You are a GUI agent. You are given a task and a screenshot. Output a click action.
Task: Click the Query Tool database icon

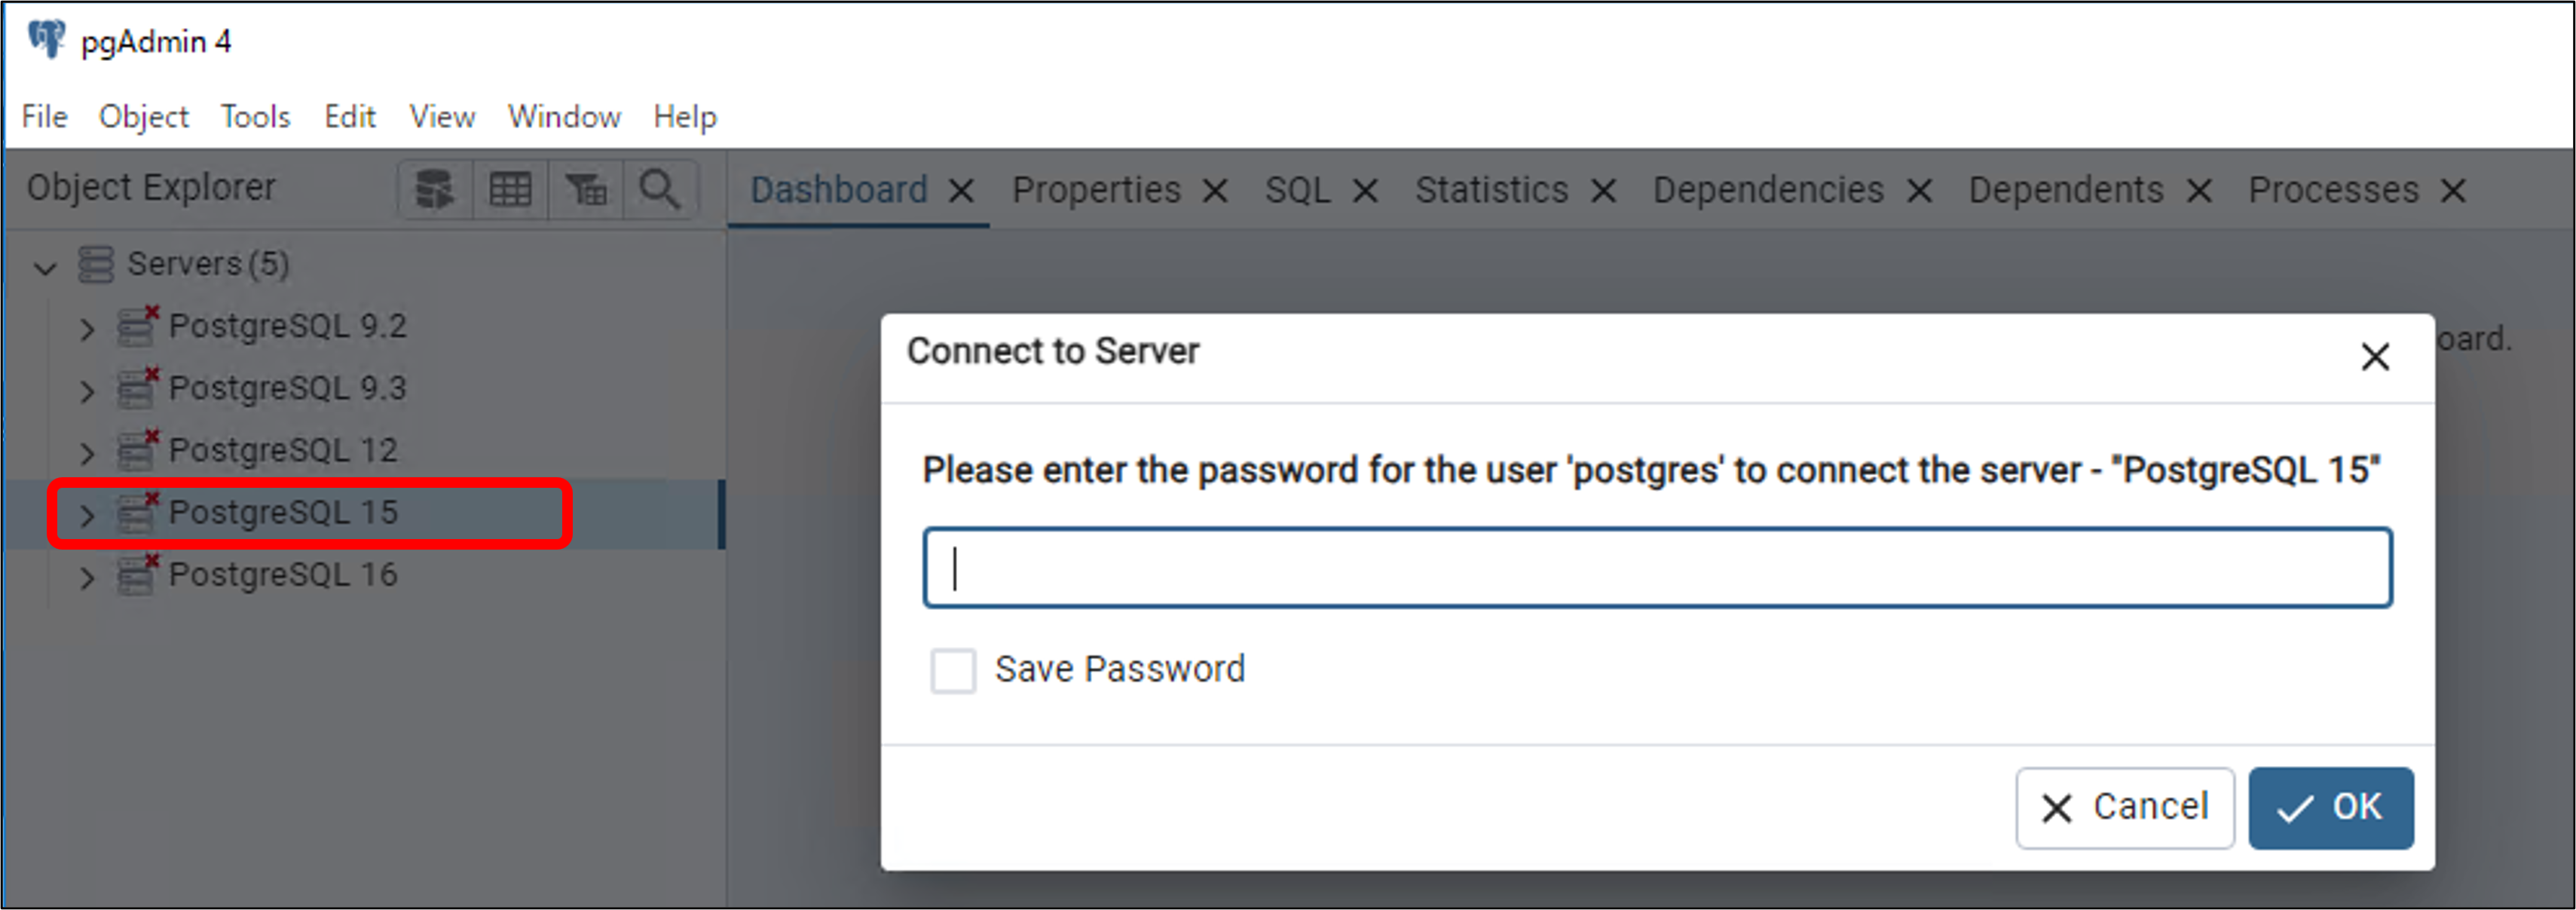(x=435, y=189)
